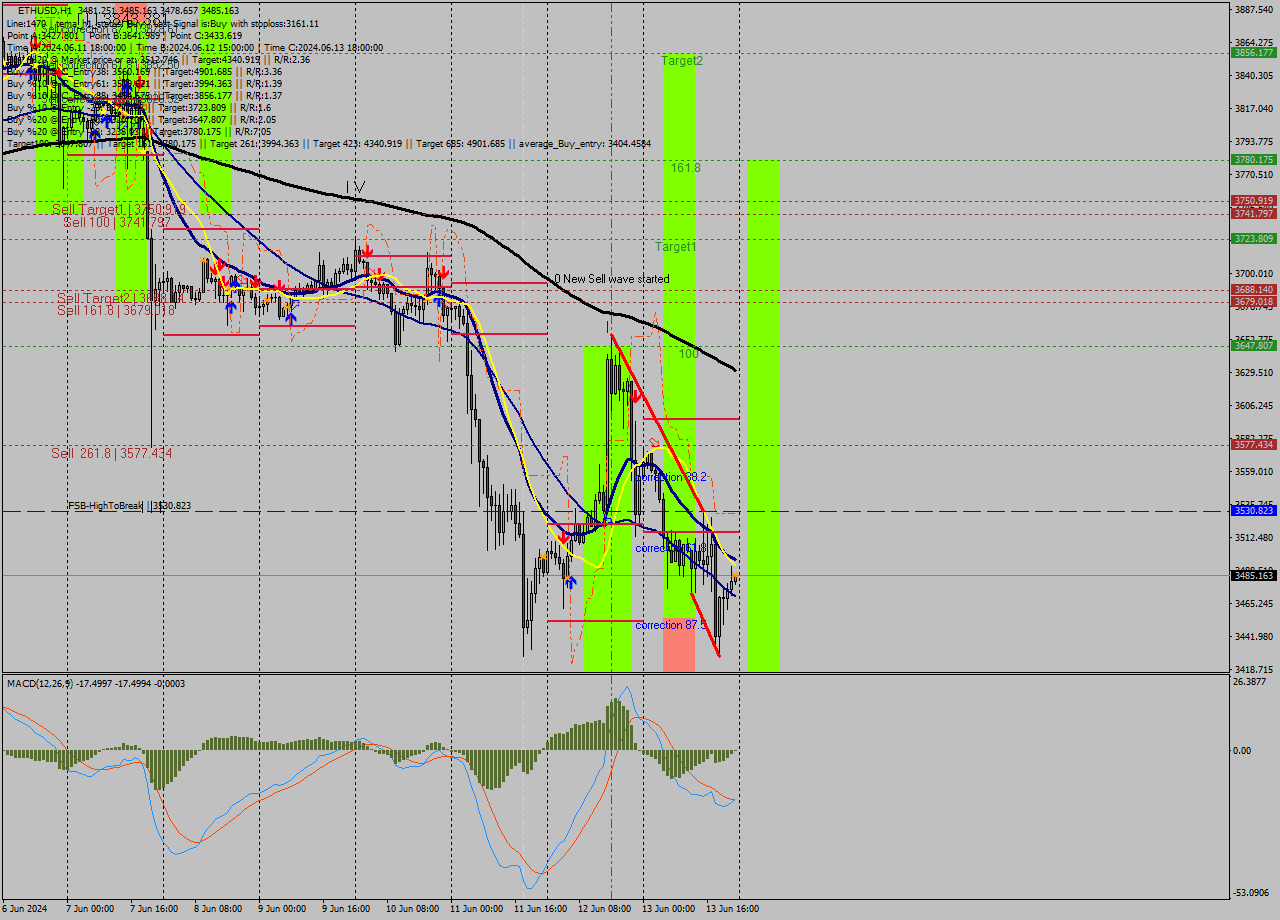Click the 'Sell 100 | 3741.797' label
This screenshot has width=1280, height=920.
(x=119, y=222)
